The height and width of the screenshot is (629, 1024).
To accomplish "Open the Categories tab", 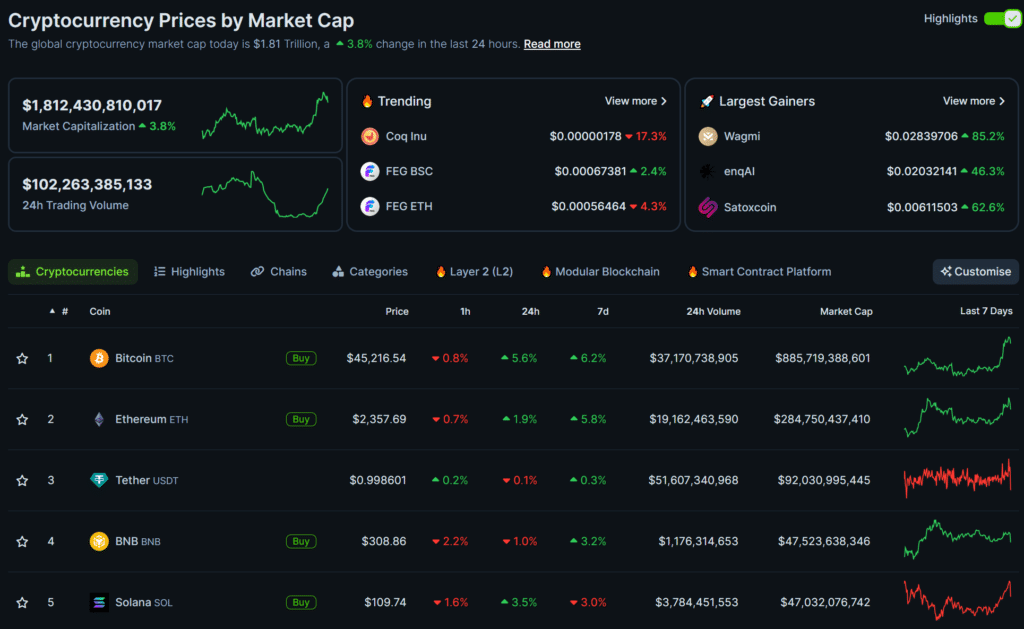I will [x=370, y=272].
